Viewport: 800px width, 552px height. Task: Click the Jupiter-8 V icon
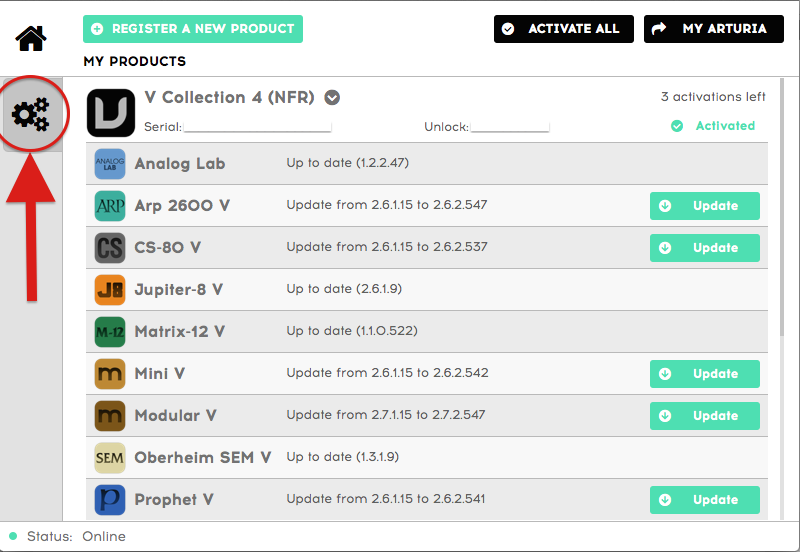[x=110, y=290]
